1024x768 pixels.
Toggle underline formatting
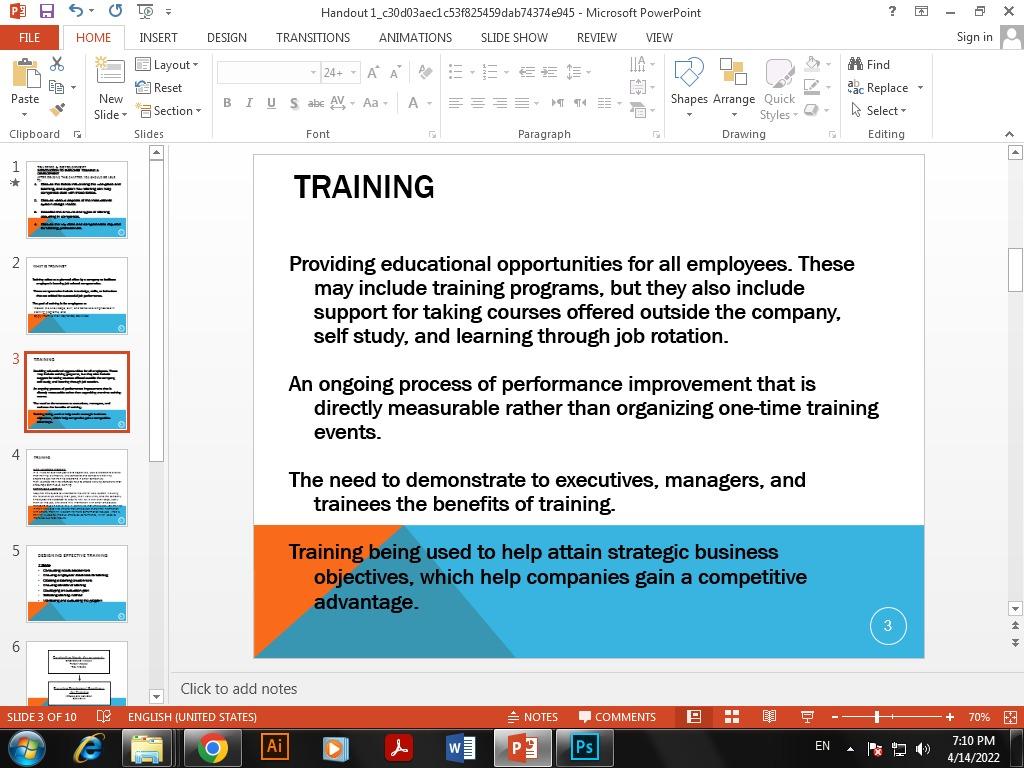click(x=270, y=103)
